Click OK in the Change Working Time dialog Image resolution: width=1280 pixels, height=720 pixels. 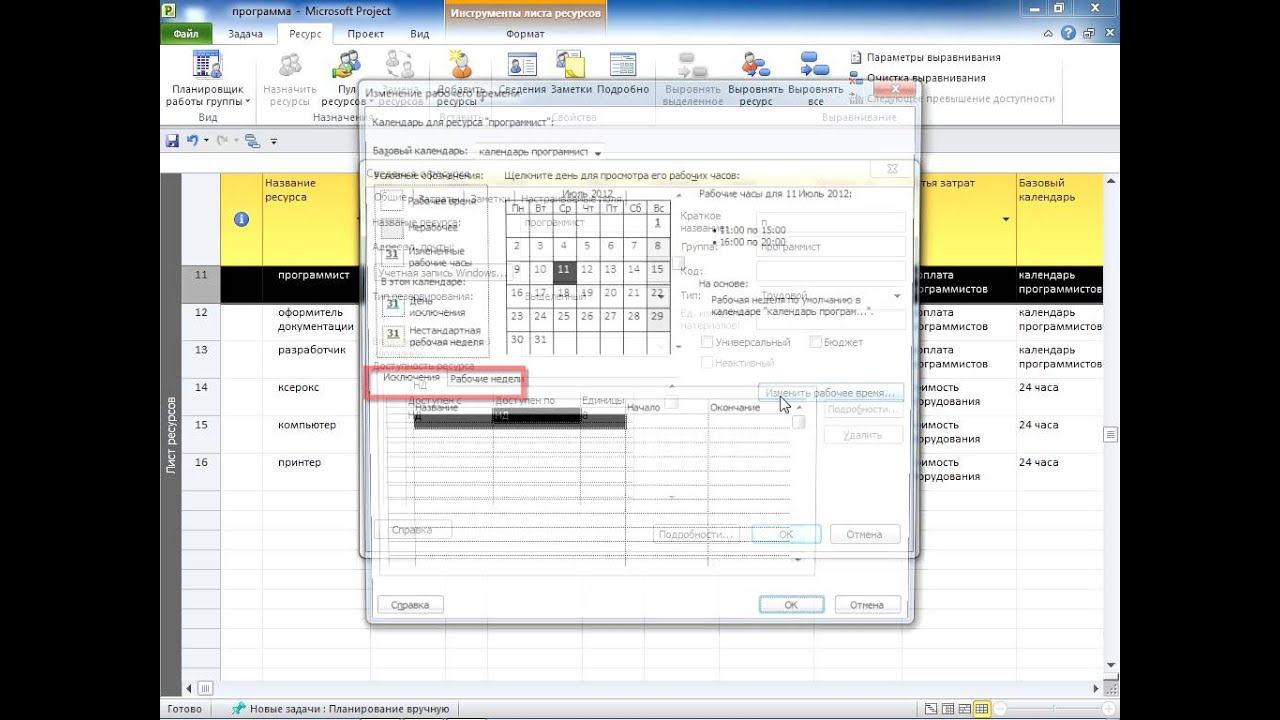791,605
